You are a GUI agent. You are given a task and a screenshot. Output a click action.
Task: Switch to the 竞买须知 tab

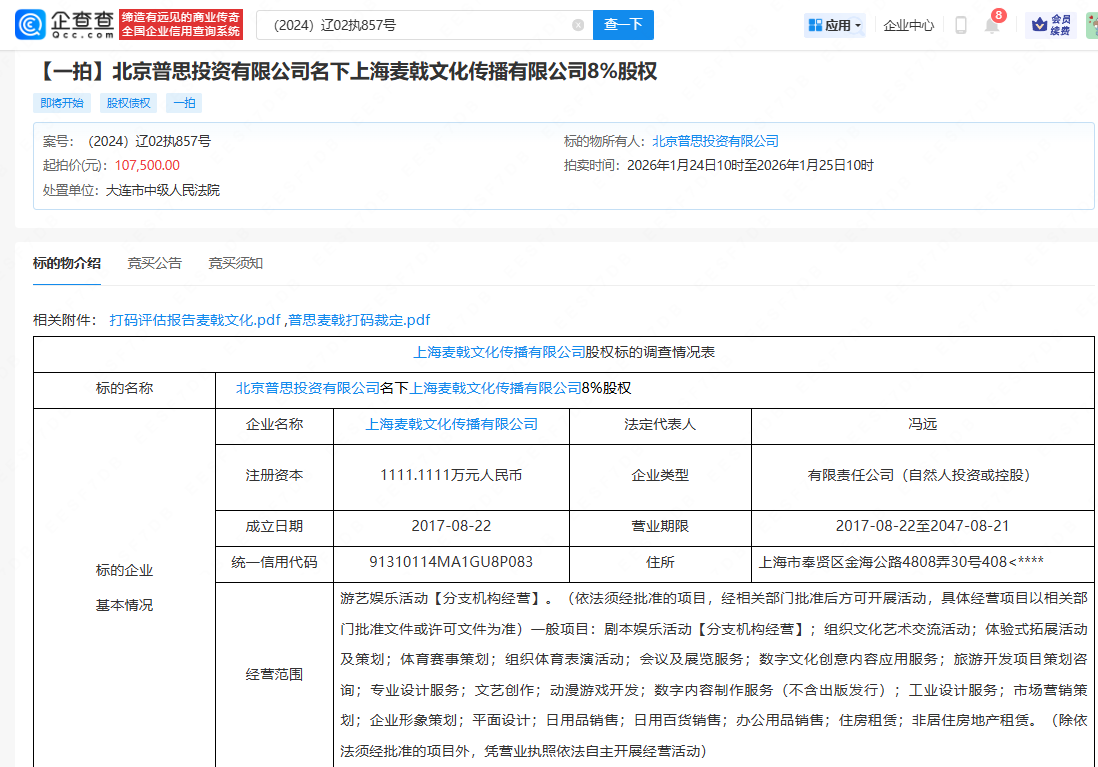(x=236, y=263)
